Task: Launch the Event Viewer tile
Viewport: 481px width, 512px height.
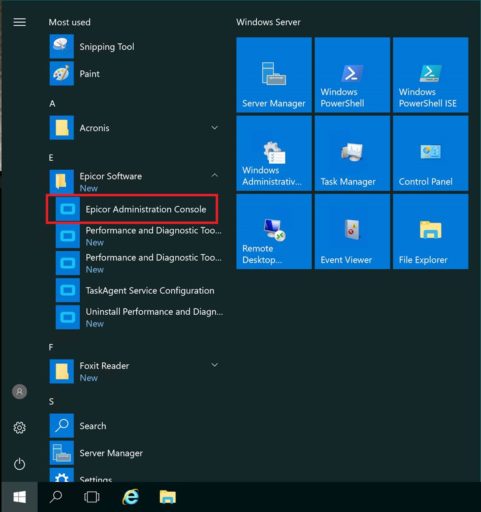Action: (352, 232)
